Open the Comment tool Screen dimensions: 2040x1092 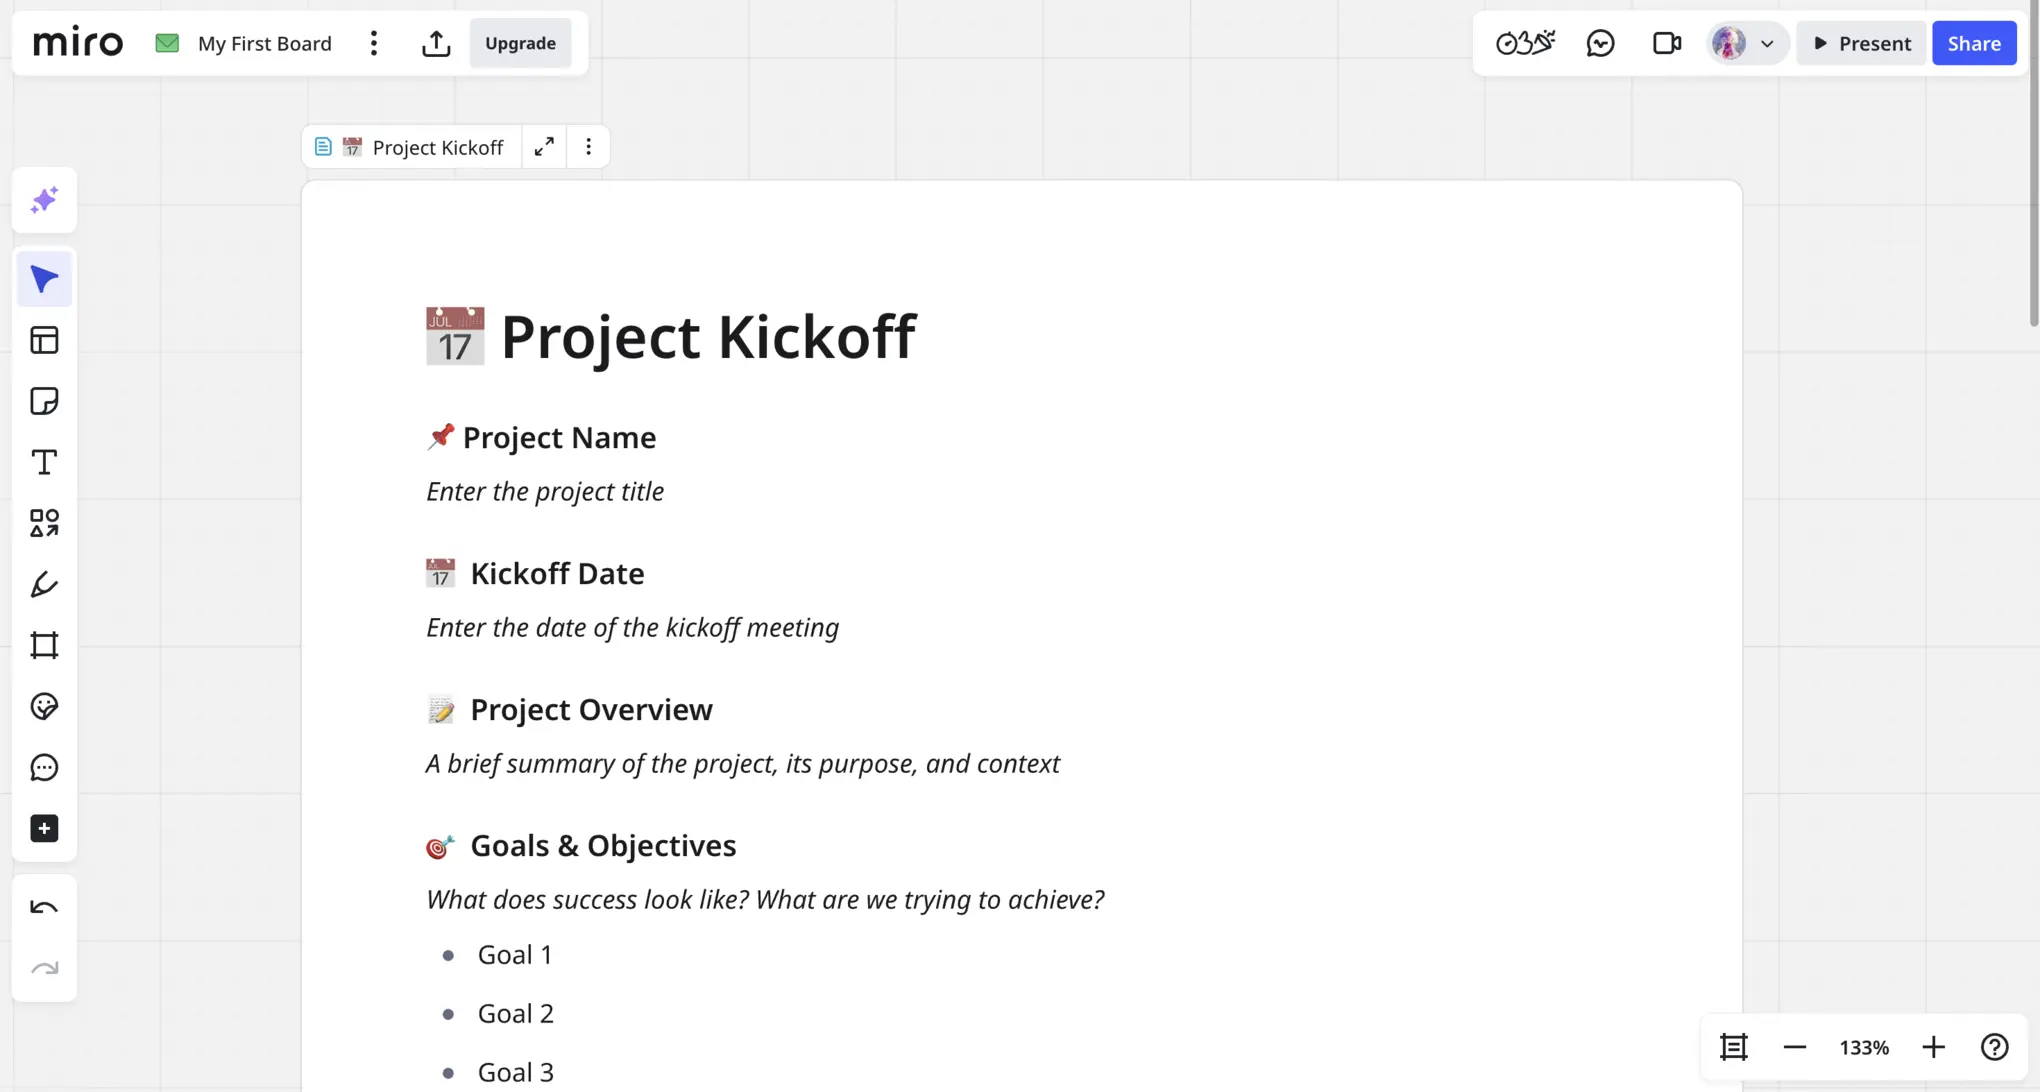(x=44, y=767)
